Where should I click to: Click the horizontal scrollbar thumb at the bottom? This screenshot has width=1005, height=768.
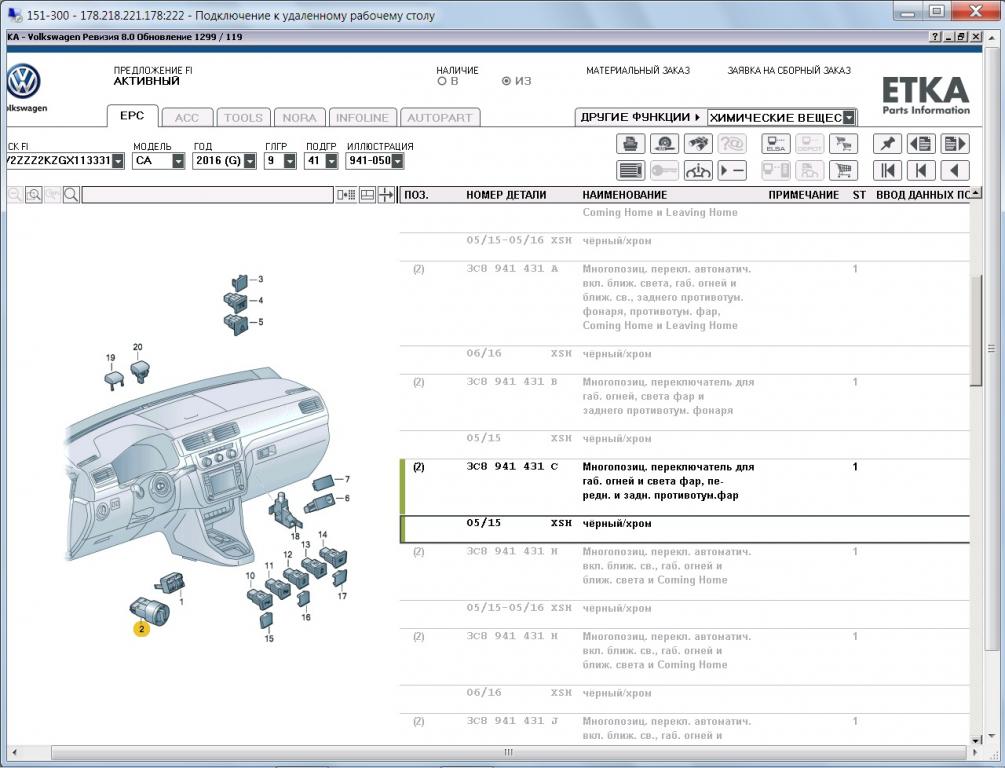[508, 752]
